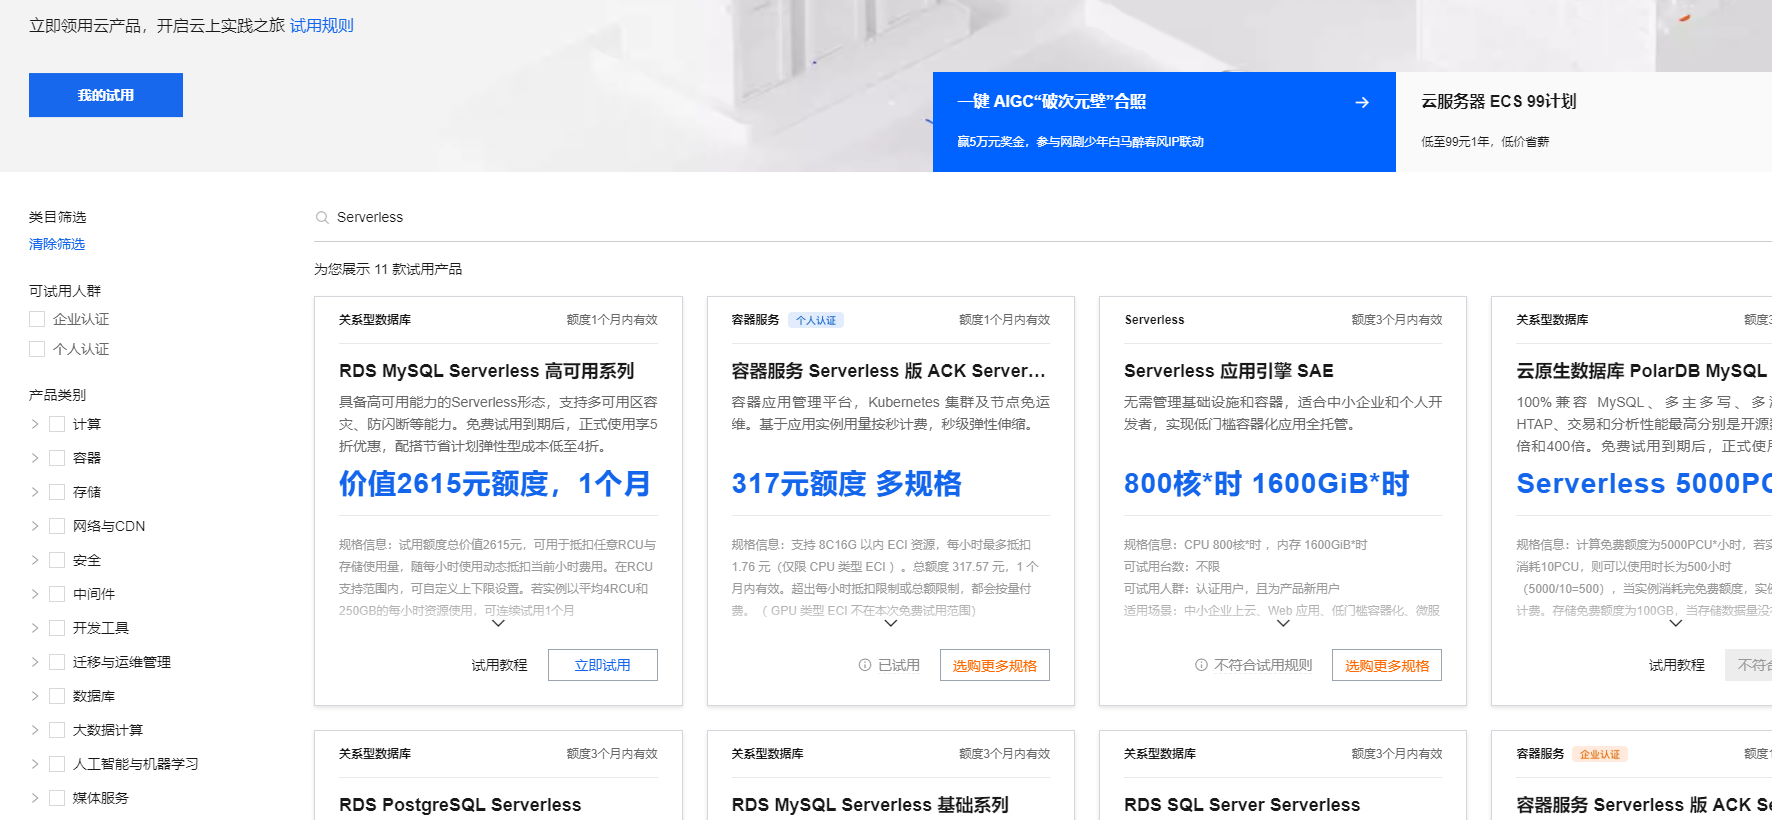Click info icon beside 不符合试用规则
This screenshot has width=1772, height=820.
point(1201,665)
